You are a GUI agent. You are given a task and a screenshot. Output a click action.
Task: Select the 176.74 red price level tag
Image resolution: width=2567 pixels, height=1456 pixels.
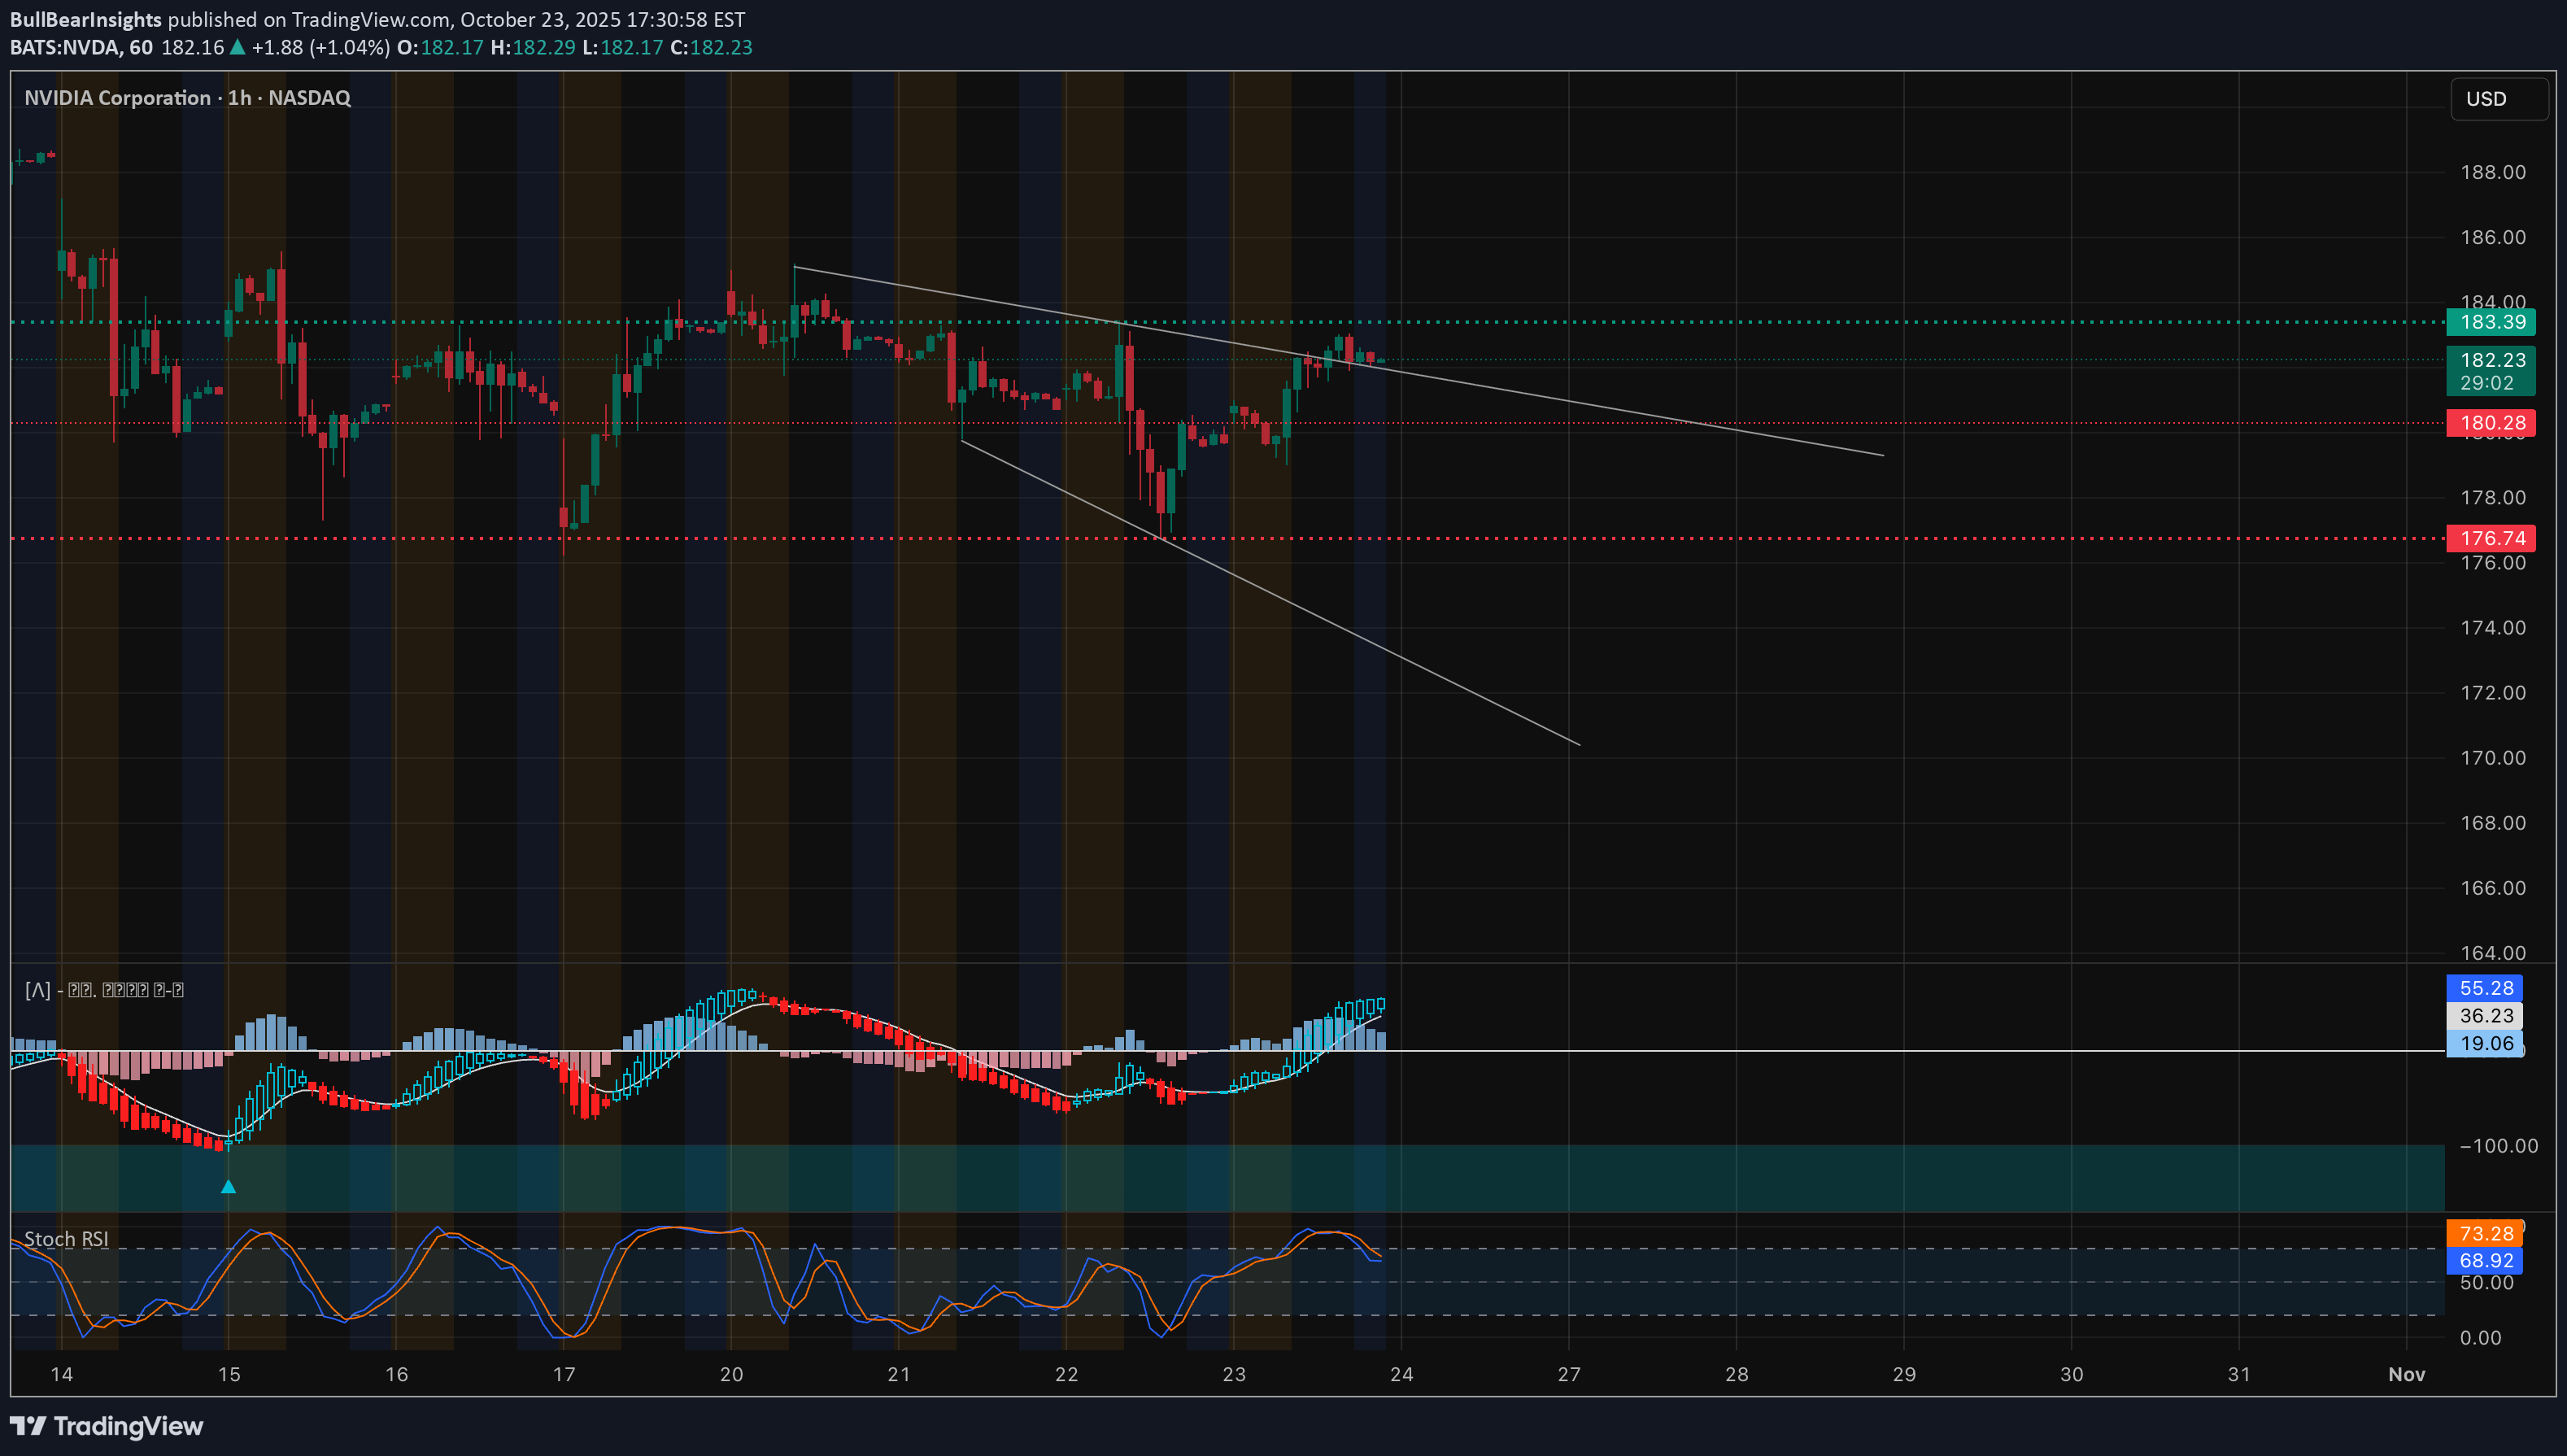click(x=2490, y=538)
